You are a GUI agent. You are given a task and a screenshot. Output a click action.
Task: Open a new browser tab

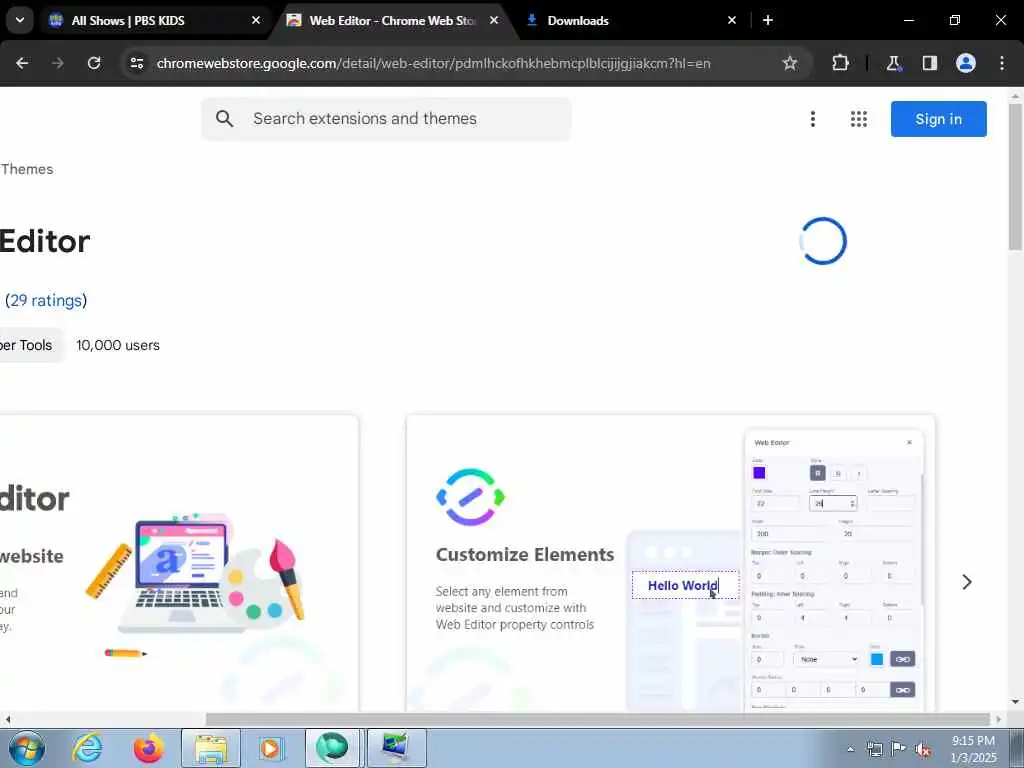point(768,20)
